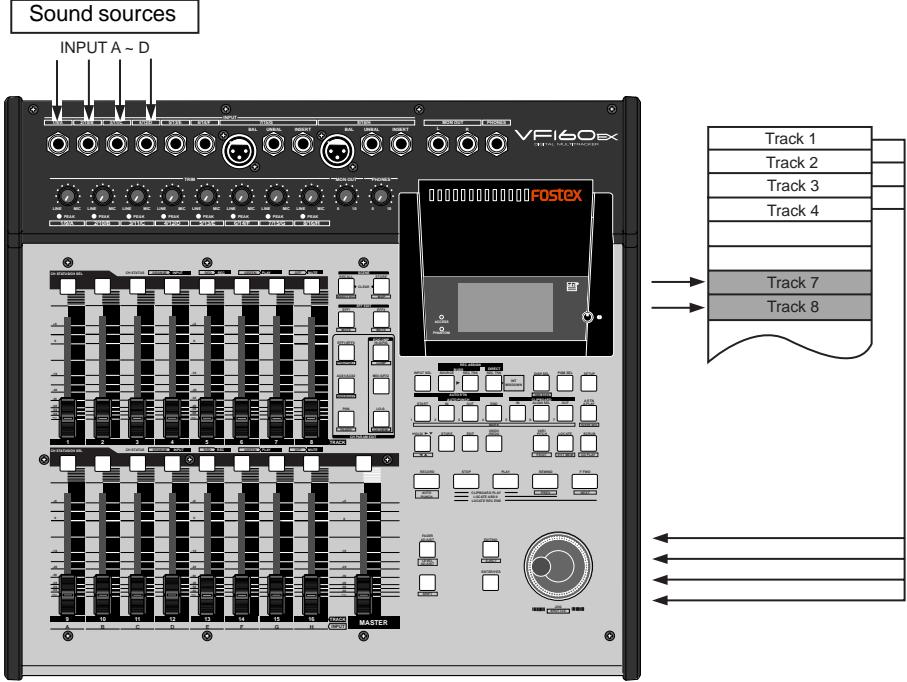The width and height of the screenshot is (907, 682).
Task: Click the channel 13 fader knob
Action: (x=207, y=595)
